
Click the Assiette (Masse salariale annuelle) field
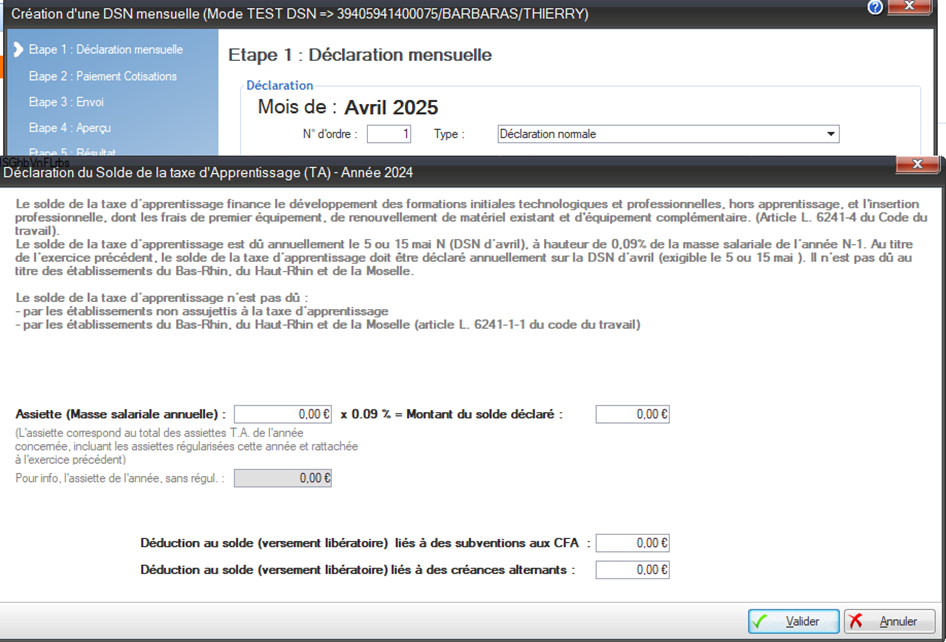(282, 415)
